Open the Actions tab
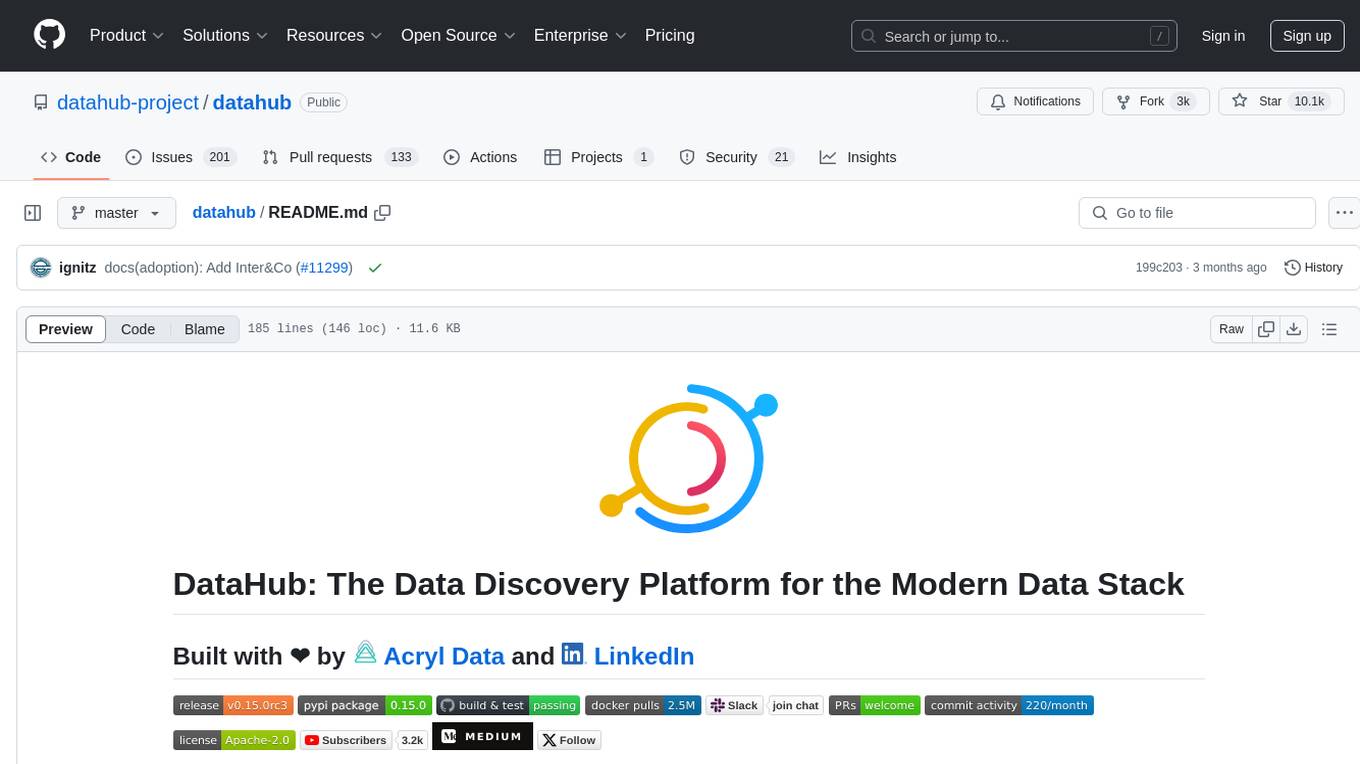The width and height of the screenshot is (1360, 764). click(x=480, y=157)
